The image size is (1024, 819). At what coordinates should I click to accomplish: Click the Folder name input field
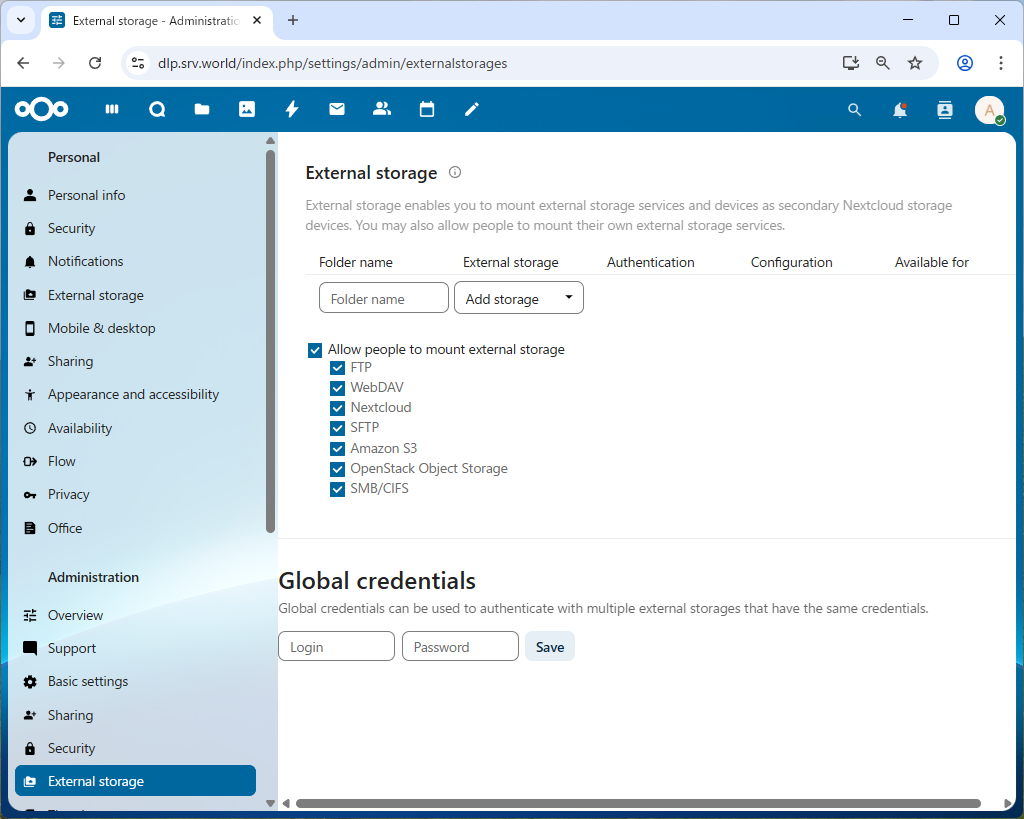[384, 298]
